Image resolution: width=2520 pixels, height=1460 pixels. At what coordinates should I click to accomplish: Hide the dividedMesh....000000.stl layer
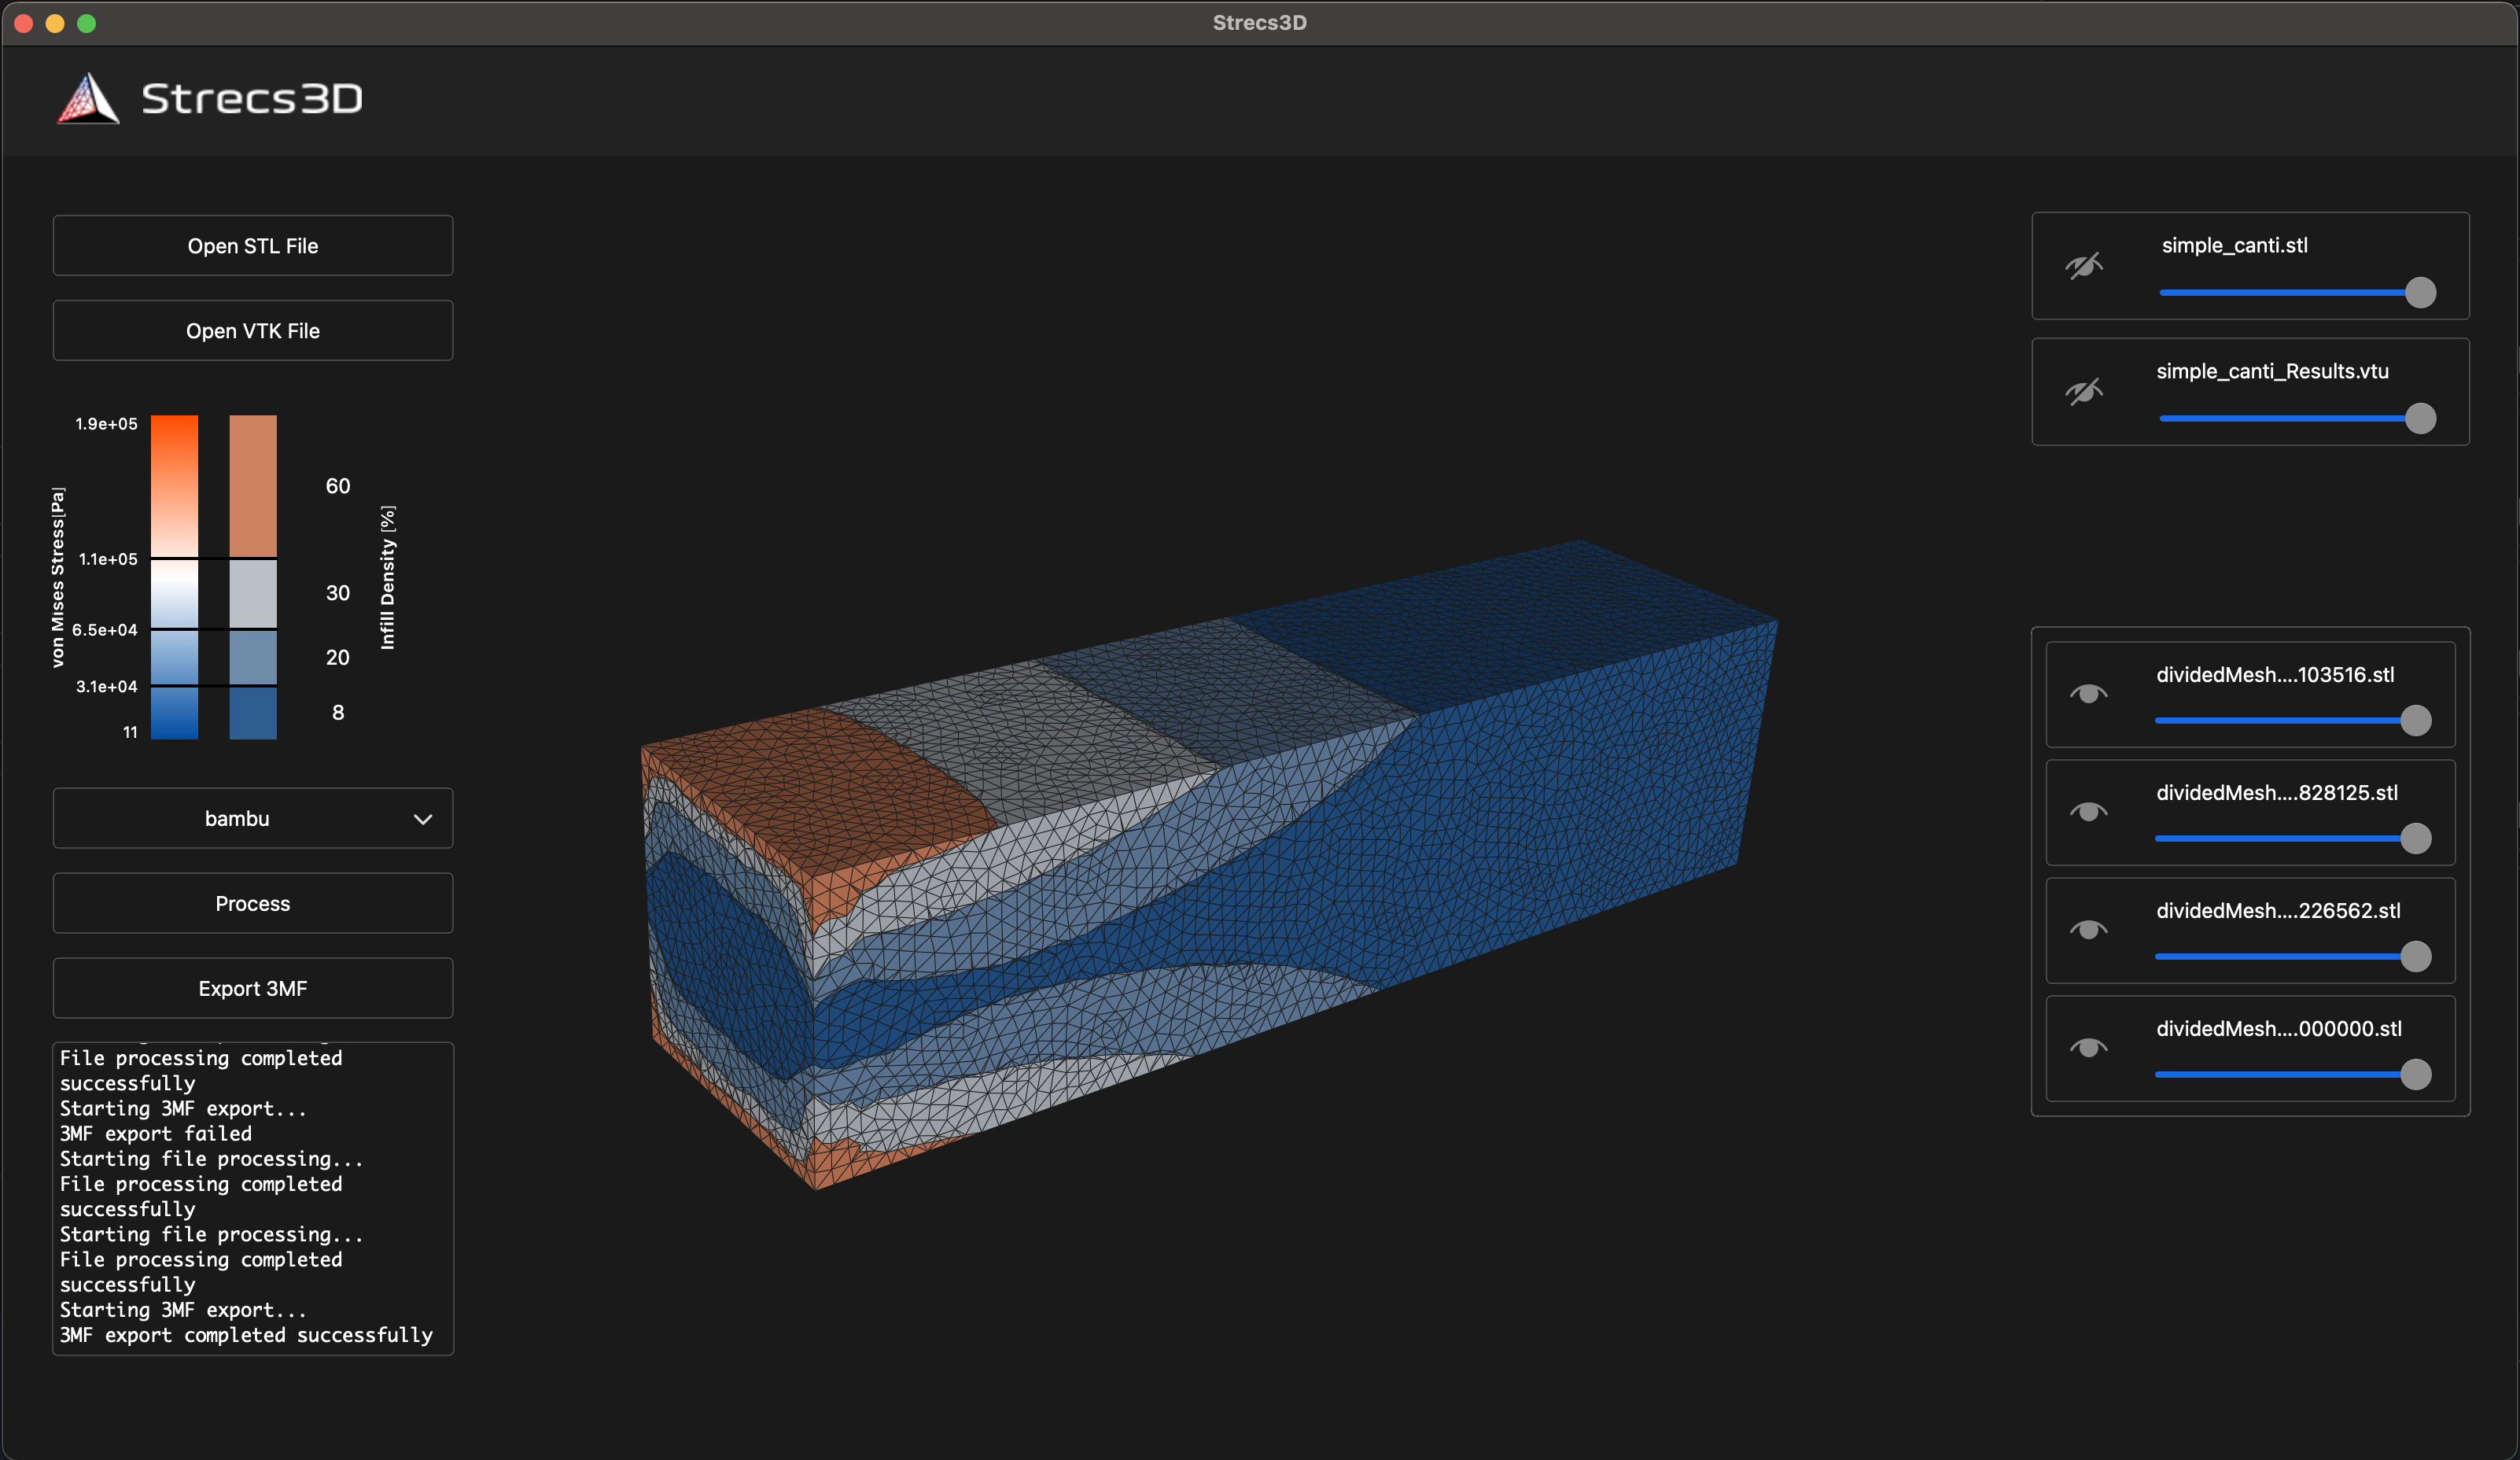click(2088, 1048)
